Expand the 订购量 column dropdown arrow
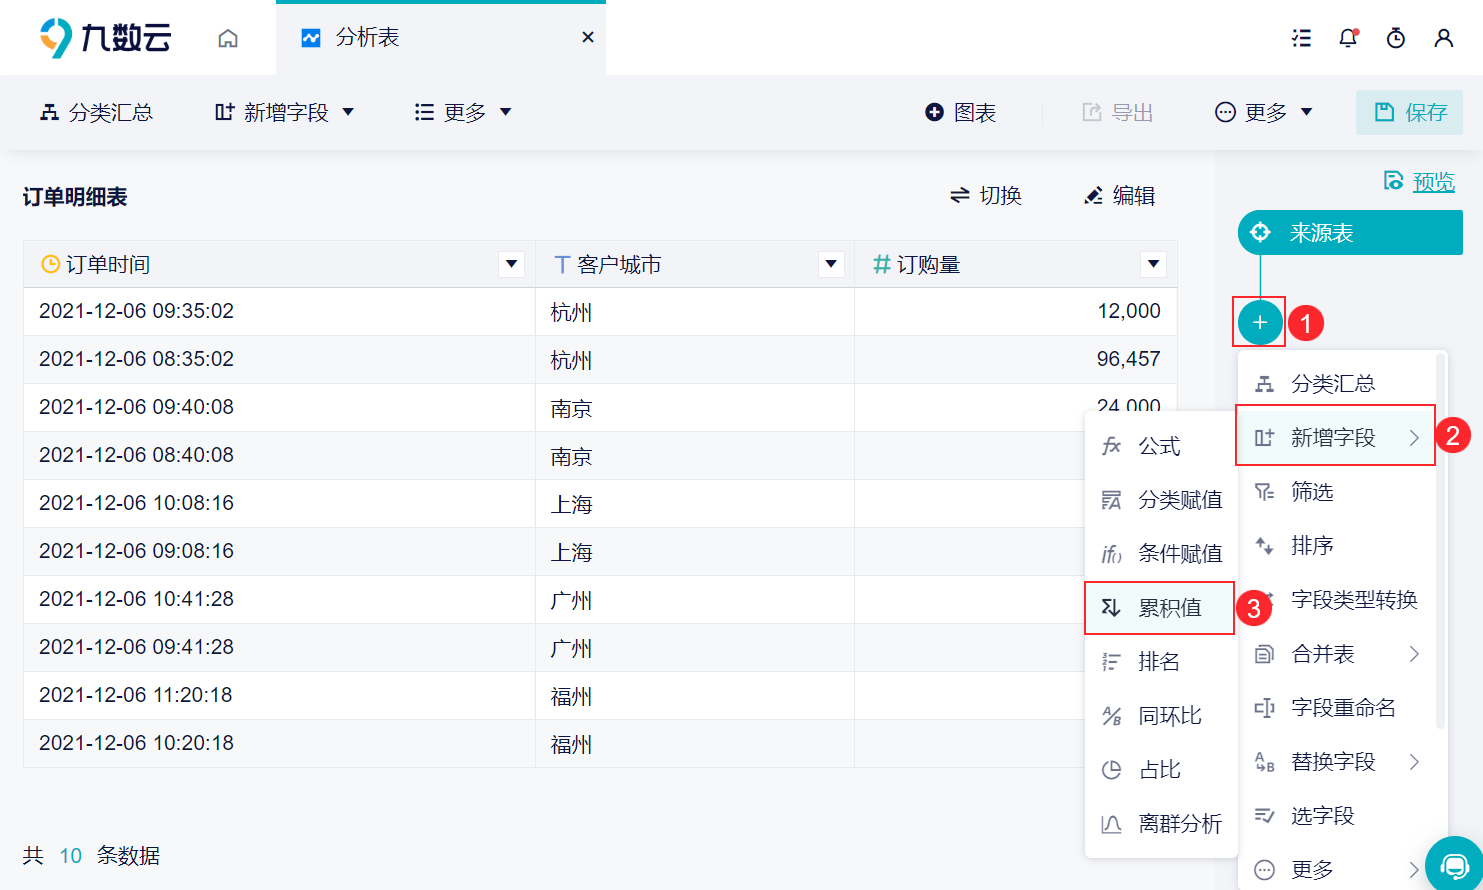 [x=1153, y=264]
